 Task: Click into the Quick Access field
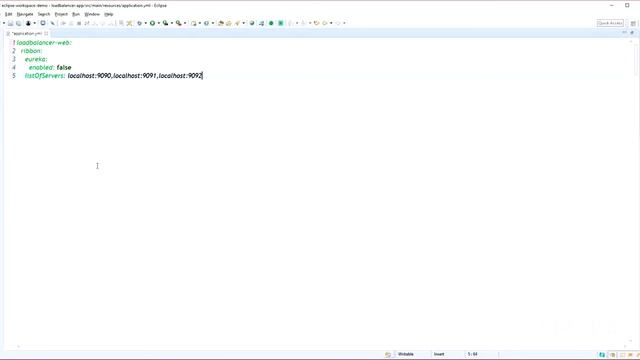(x=610, y=23)
